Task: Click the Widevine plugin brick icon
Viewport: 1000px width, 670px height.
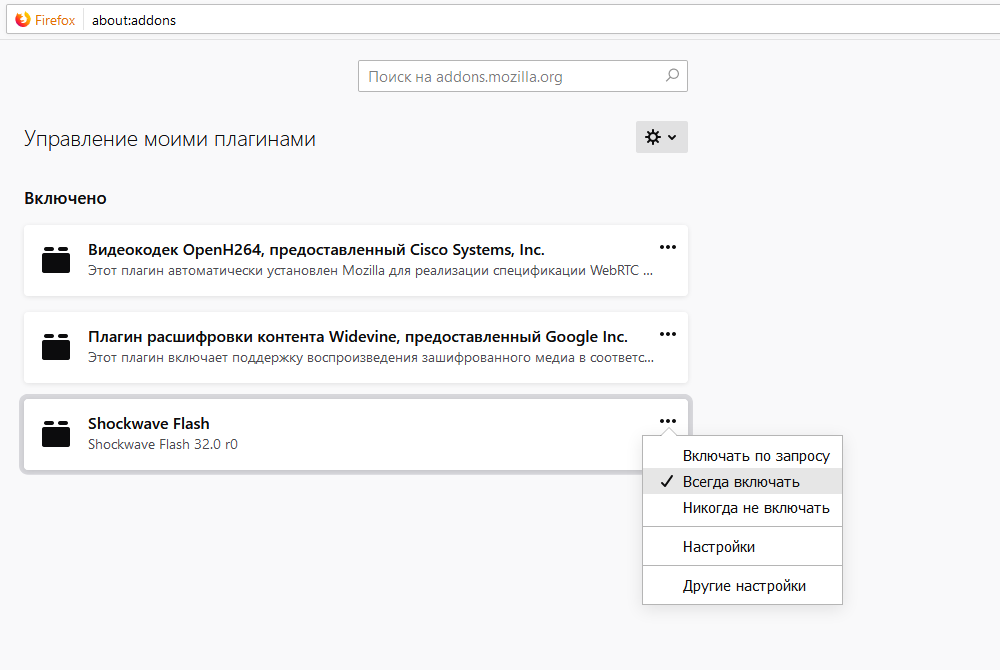Action: click(56, 347)
